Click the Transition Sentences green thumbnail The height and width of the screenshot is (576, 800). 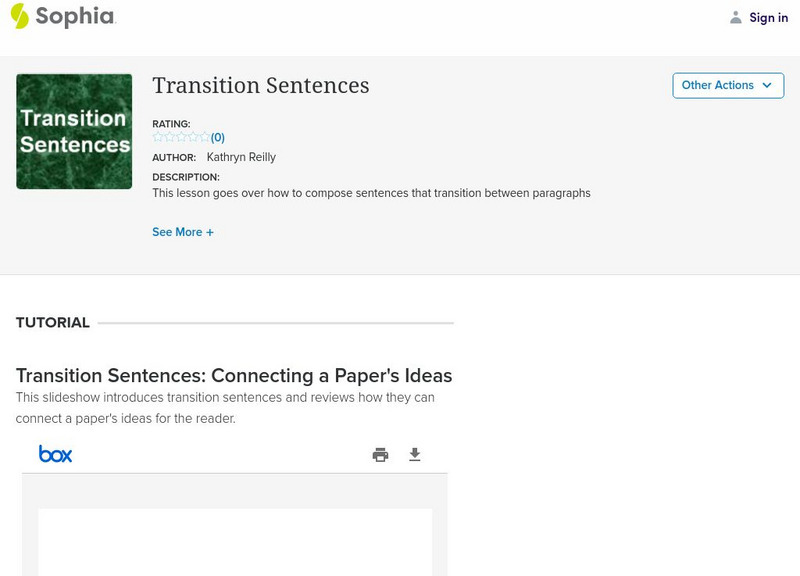pos(74,131)
